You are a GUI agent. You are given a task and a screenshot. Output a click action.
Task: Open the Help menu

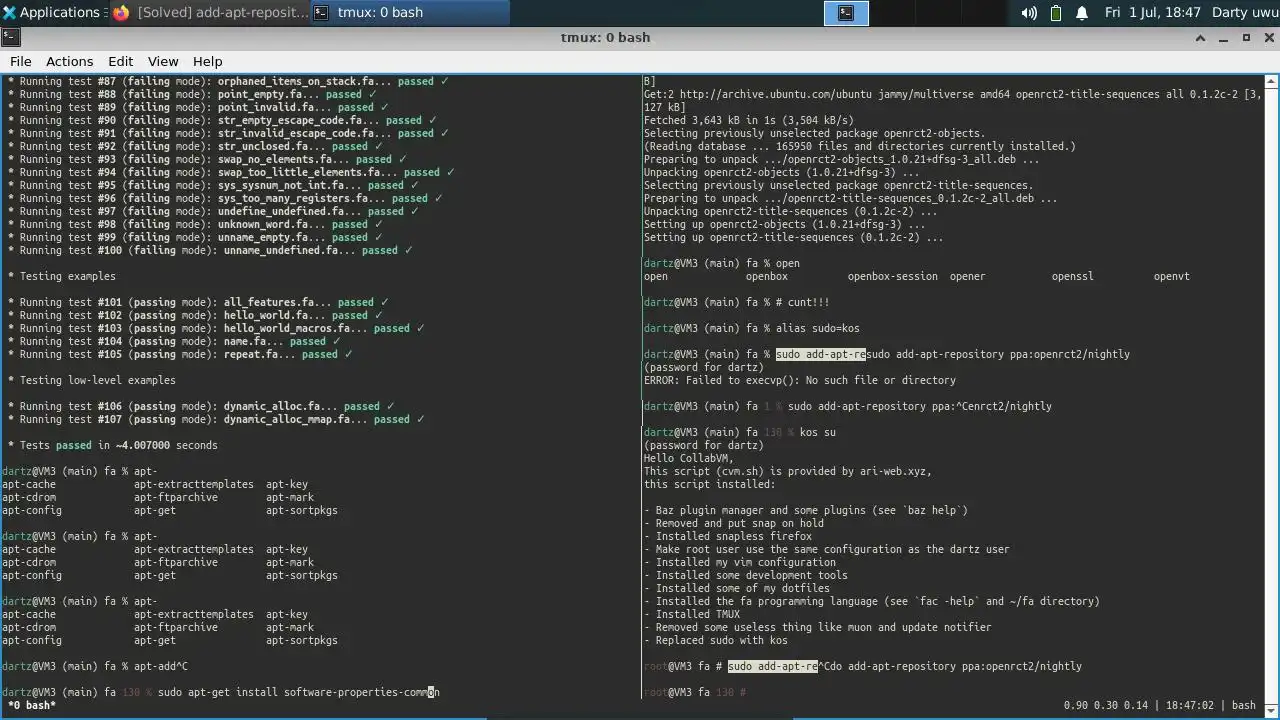[207, 61]
